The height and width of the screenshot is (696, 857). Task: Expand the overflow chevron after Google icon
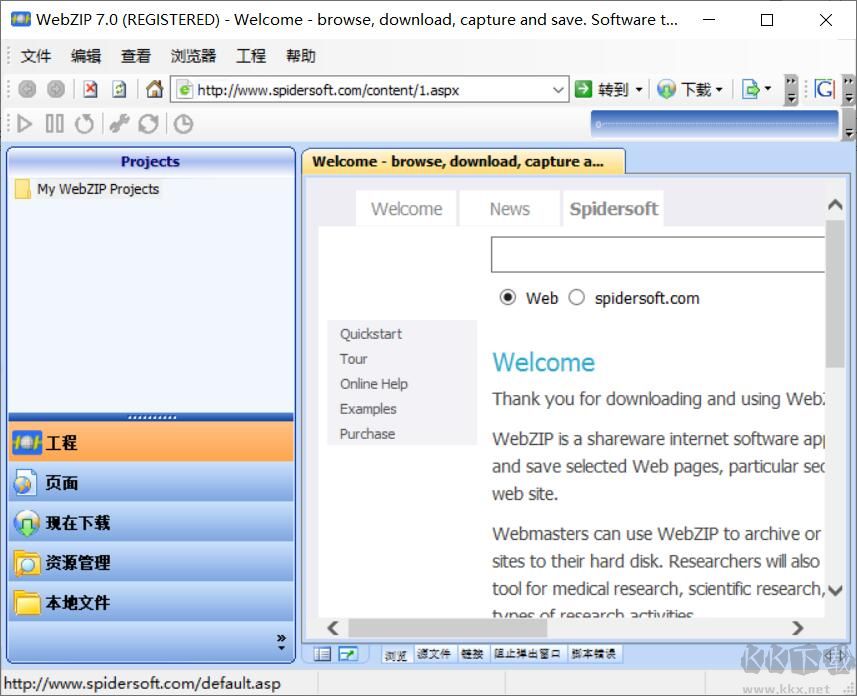[x=848, y=90]
